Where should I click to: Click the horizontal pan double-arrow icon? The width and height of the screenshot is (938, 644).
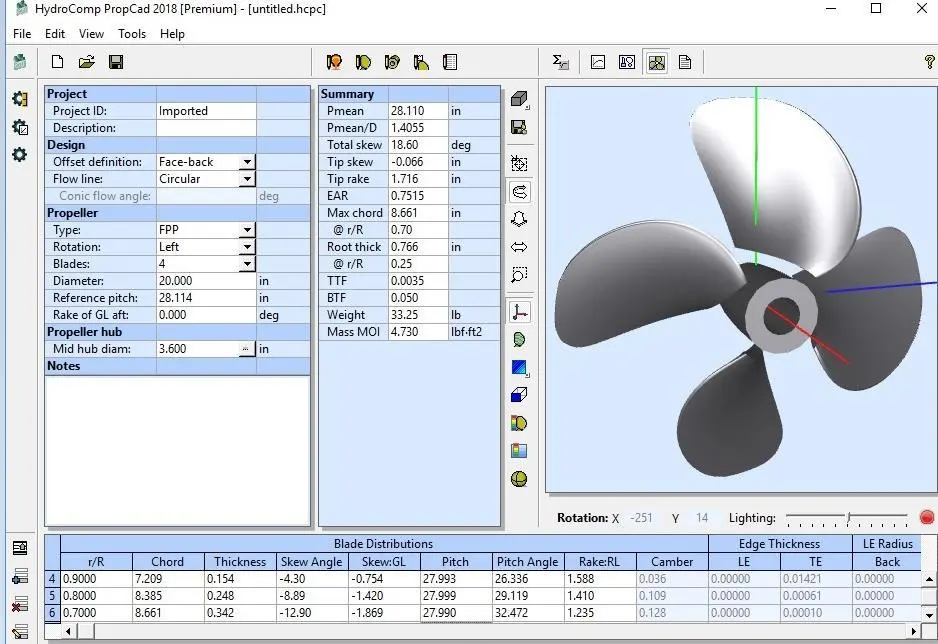[519, 247]
